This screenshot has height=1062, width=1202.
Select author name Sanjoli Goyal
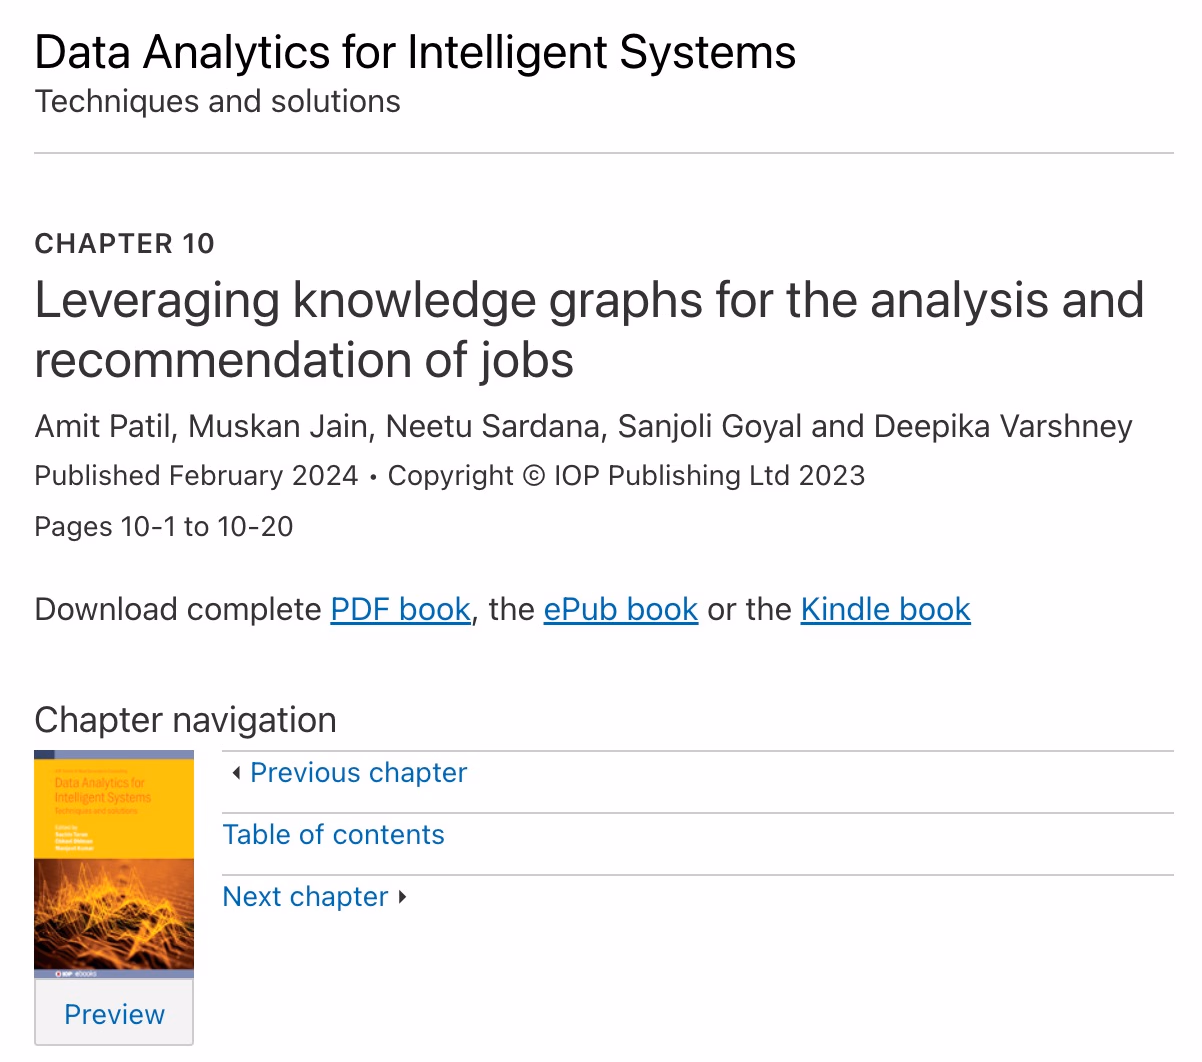[709, 426]
